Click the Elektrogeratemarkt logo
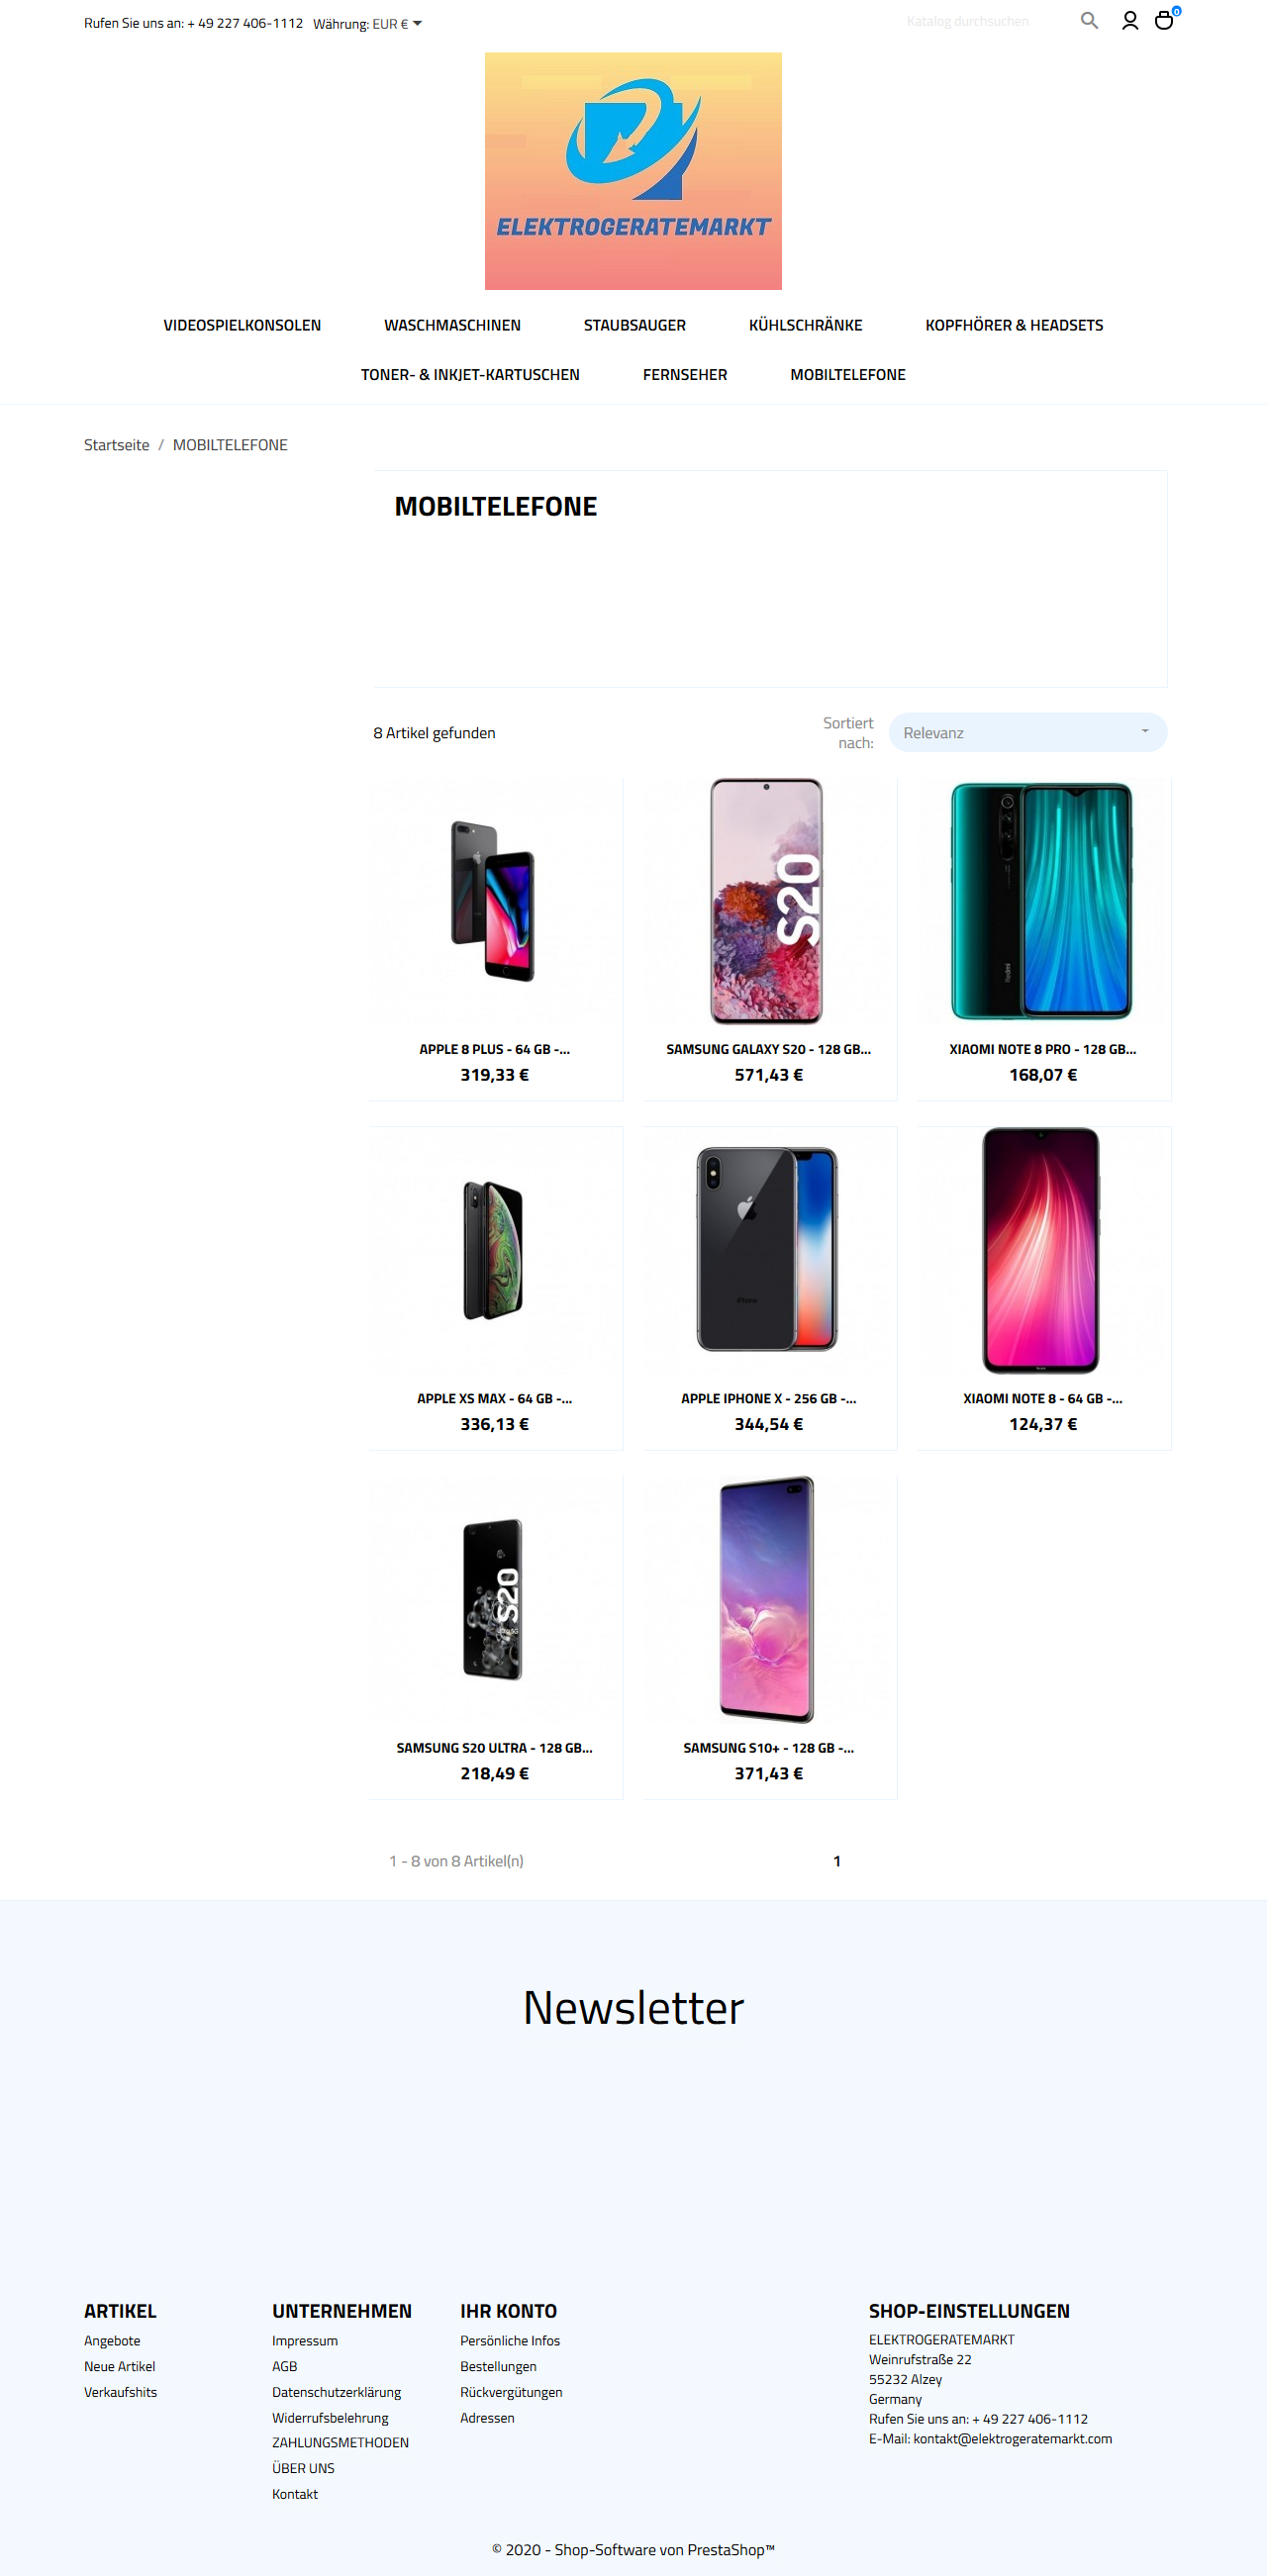 pos(633,171)
